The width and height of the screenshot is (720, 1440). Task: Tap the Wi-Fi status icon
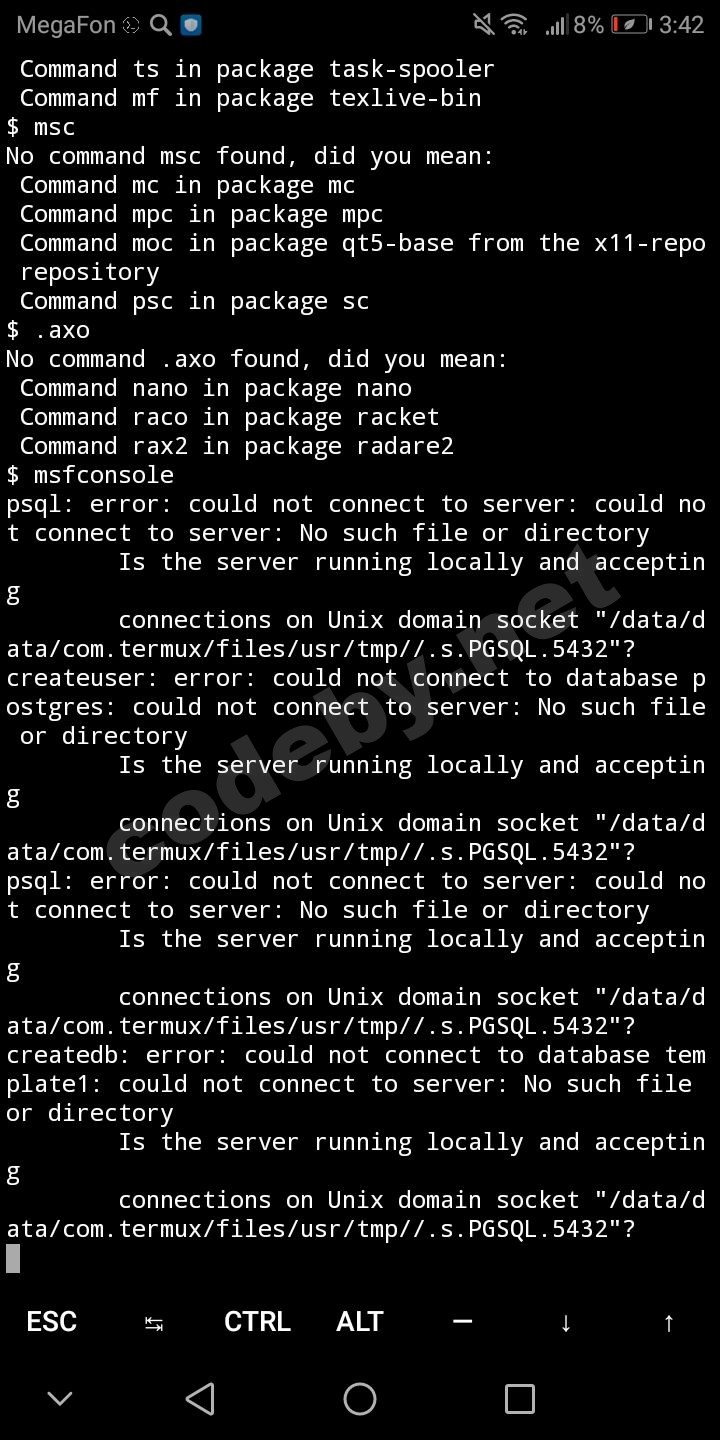click(515, 25)
